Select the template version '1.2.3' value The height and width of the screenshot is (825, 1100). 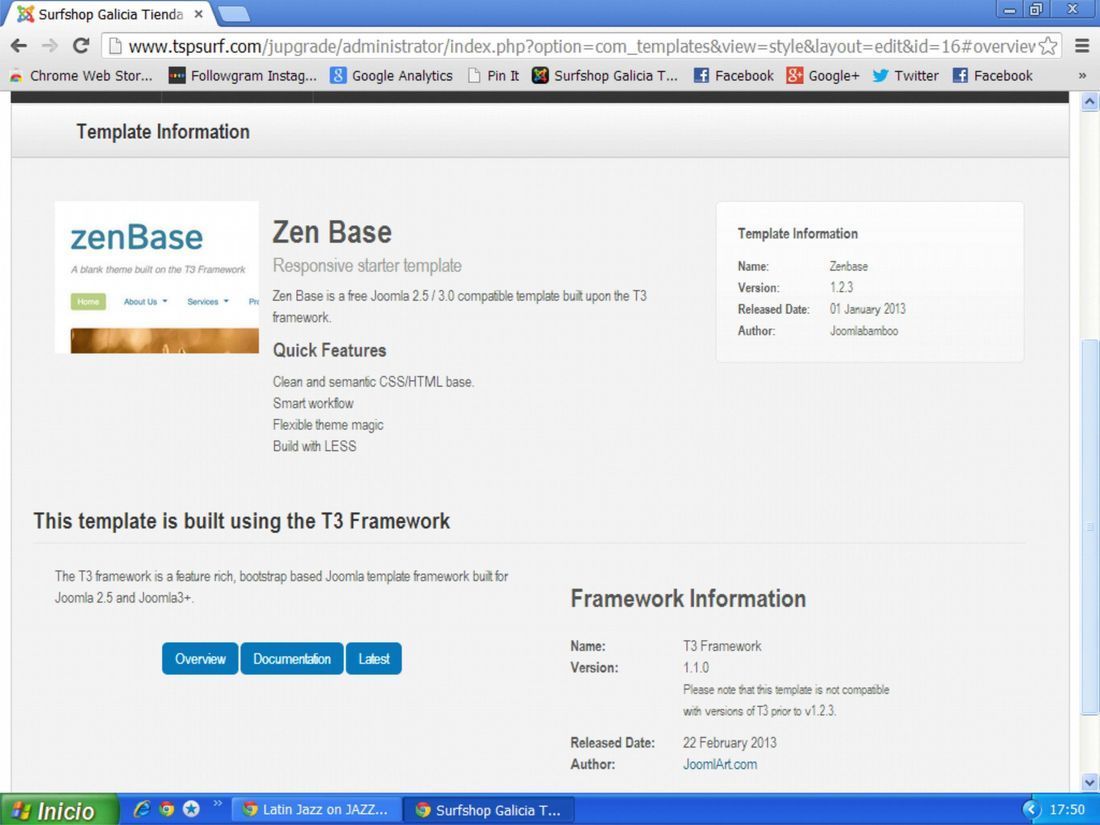[841, 288]
